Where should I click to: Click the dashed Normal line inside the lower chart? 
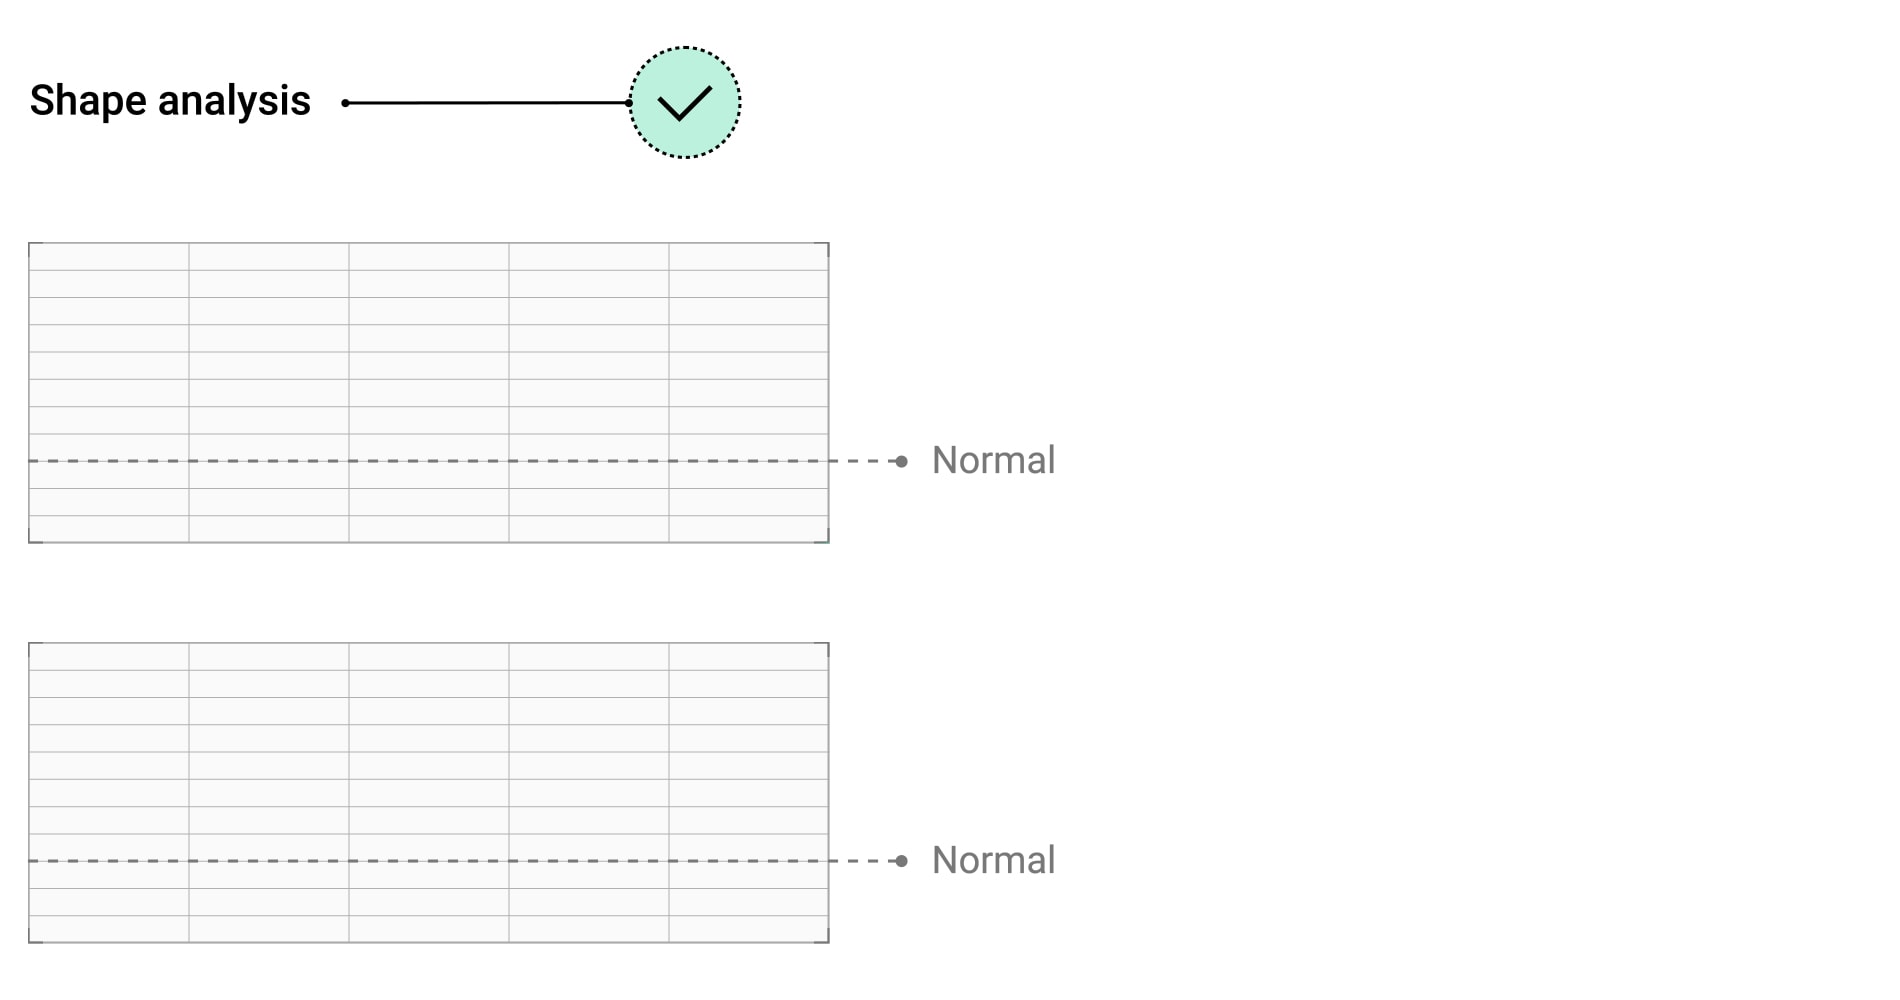tap(430, 861)
